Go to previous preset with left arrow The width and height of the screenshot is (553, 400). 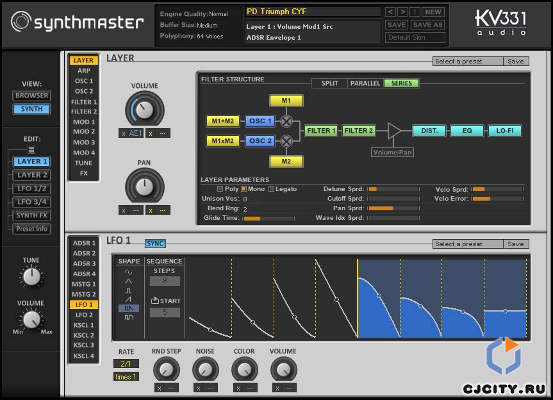[390, 12]
